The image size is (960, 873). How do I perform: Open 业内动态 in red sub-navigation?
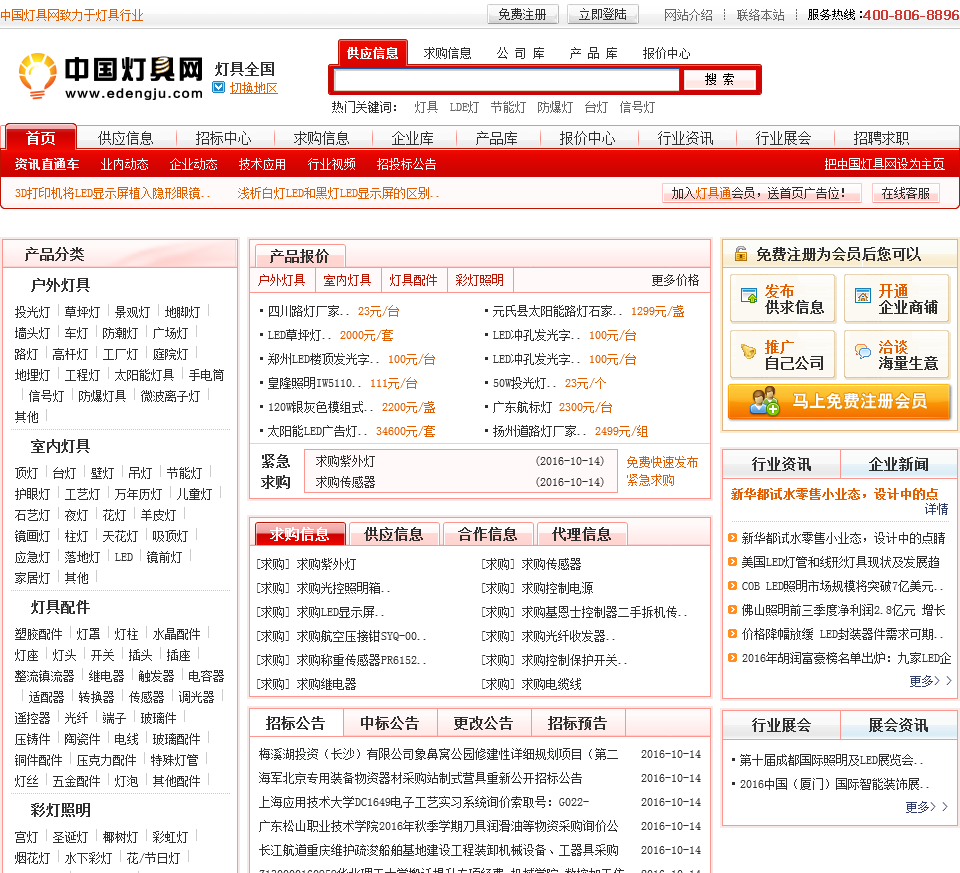124,164
